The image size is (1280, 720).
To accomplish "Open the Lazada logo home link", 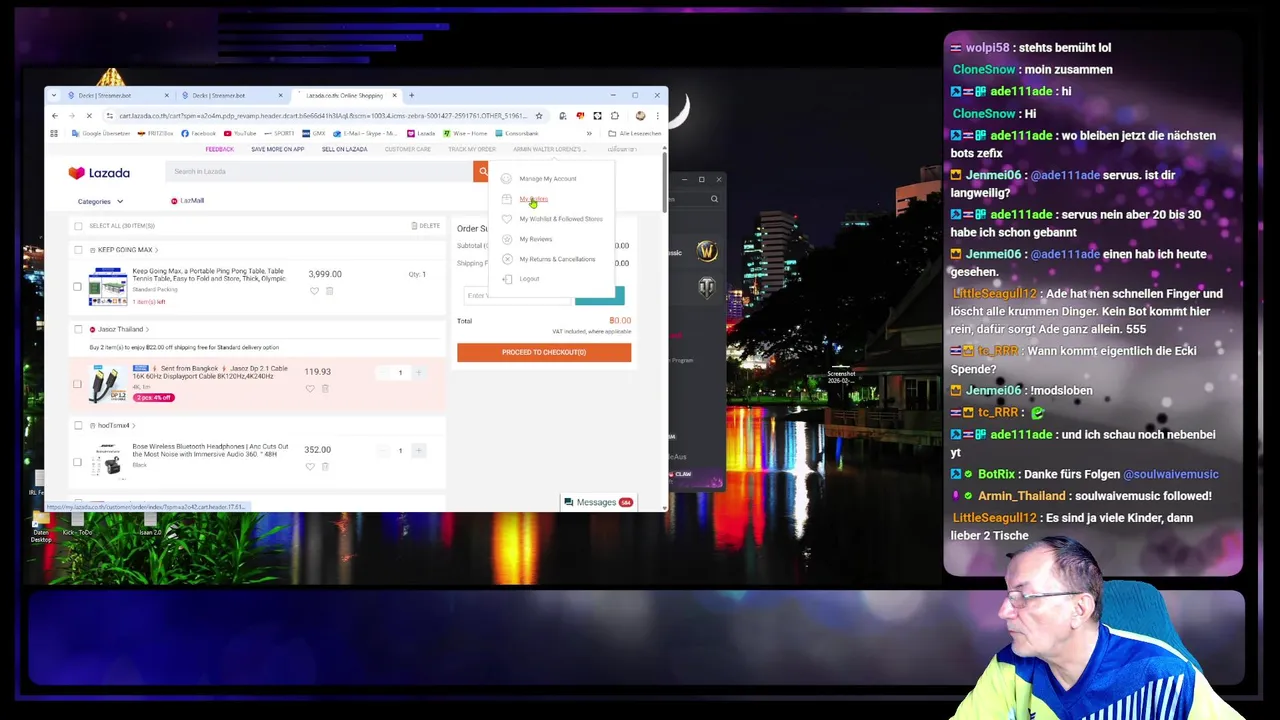I will (x=99, y=172).
